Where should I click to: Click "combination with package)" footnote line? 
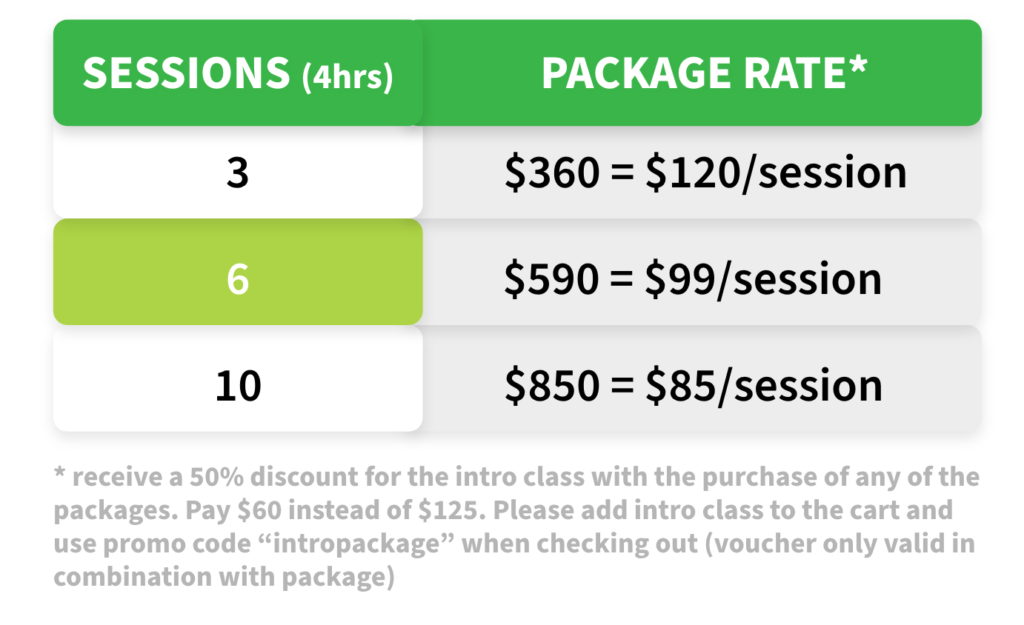point(225,578)
